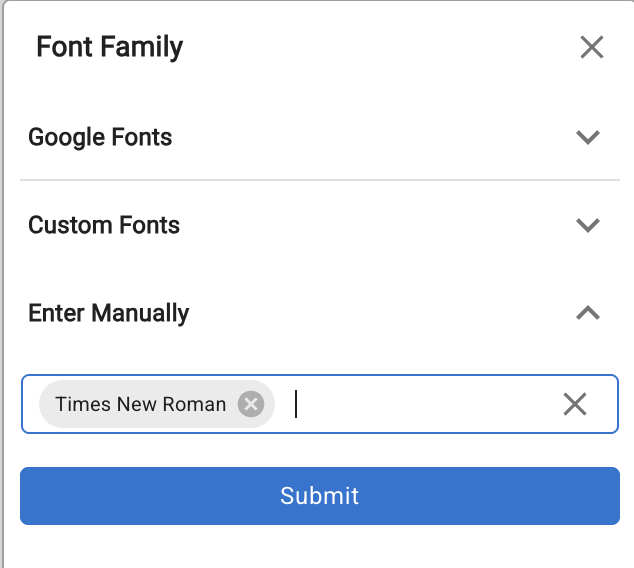This screenshot has height=568, width=634.
Task: Click the Google Fonts section label
Action: pyautogui.click(x=100, y=137)
